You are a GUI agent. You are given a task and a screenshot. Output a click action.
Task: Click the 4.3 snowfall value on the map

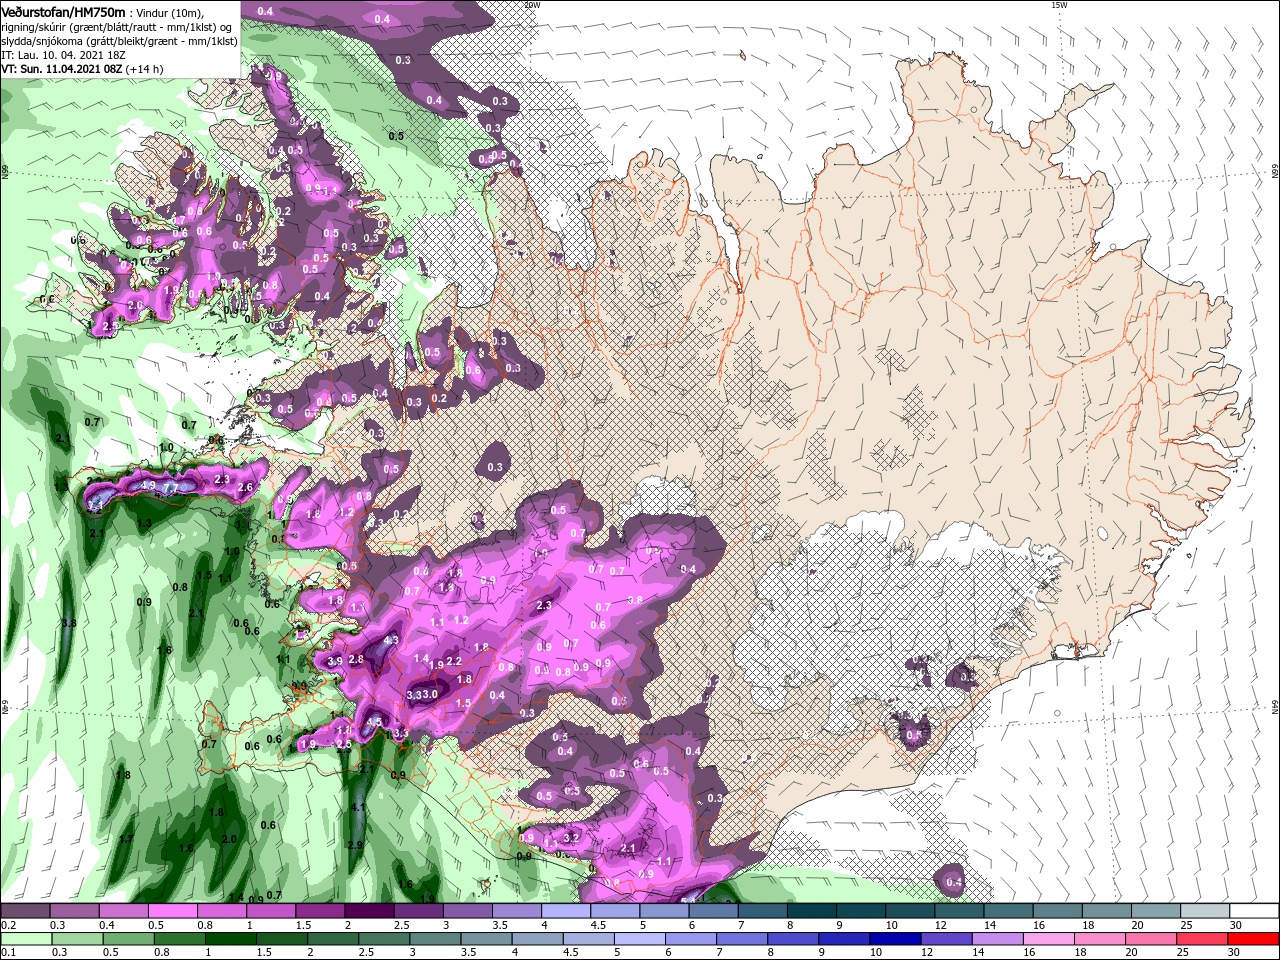pyautogui.click(x=391, y=640)
